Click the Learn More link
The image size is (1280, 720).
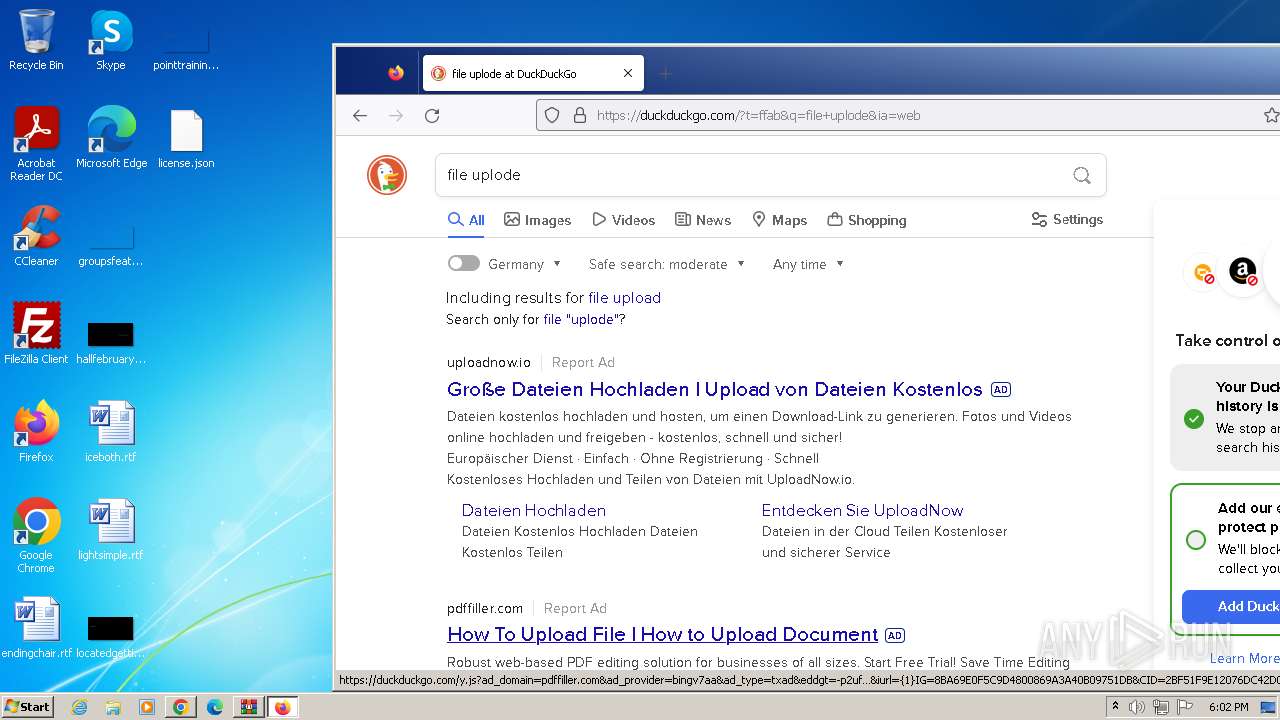pos(1244,658)
